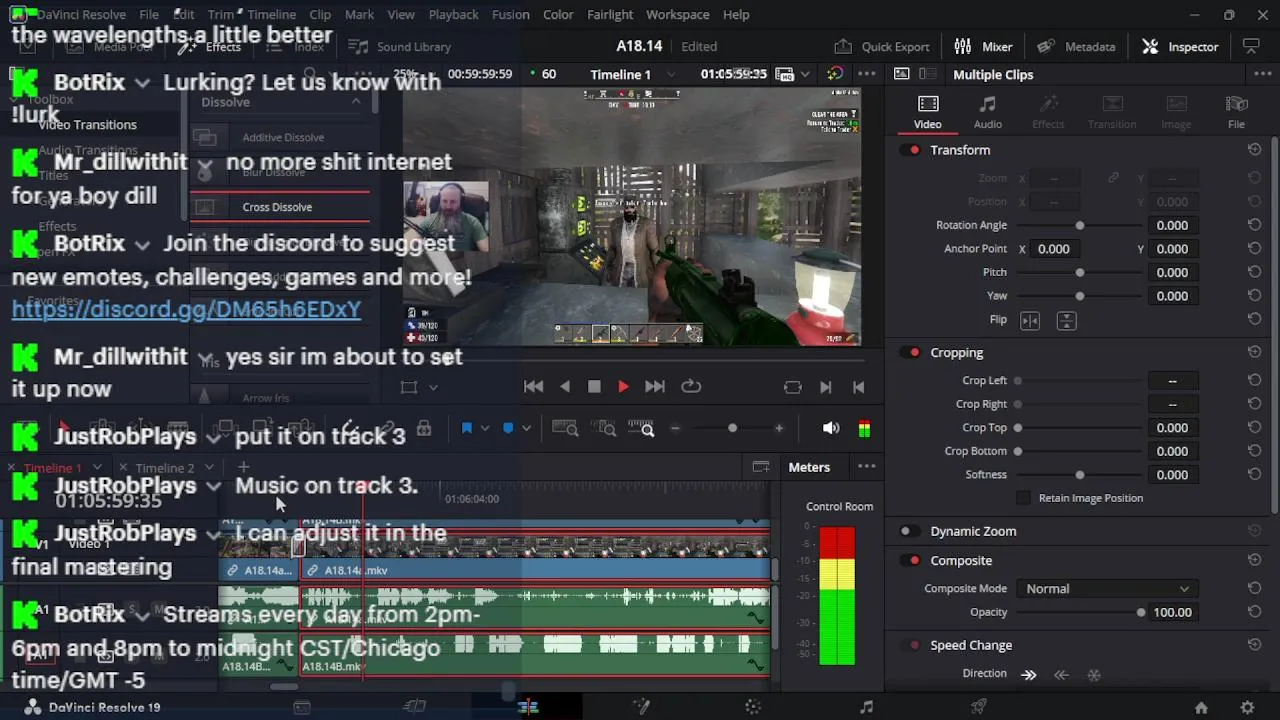Click the full extent zoom icon
Screen dimensions: 1280x720
click(565, 429)
